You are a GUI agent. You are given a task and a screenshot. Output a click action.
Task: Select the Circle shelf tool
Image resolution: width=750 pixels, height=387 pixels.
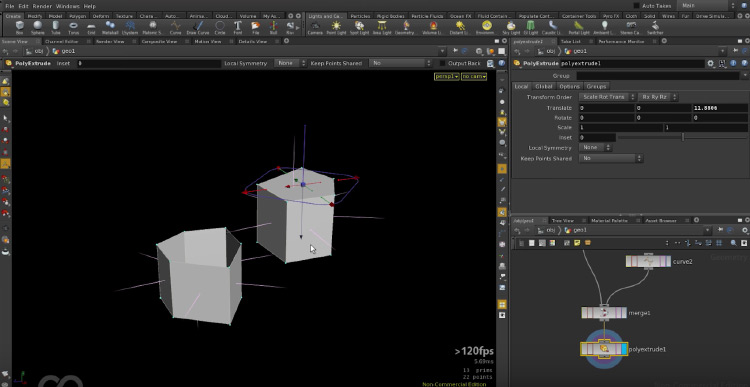(x=220, y=28)
